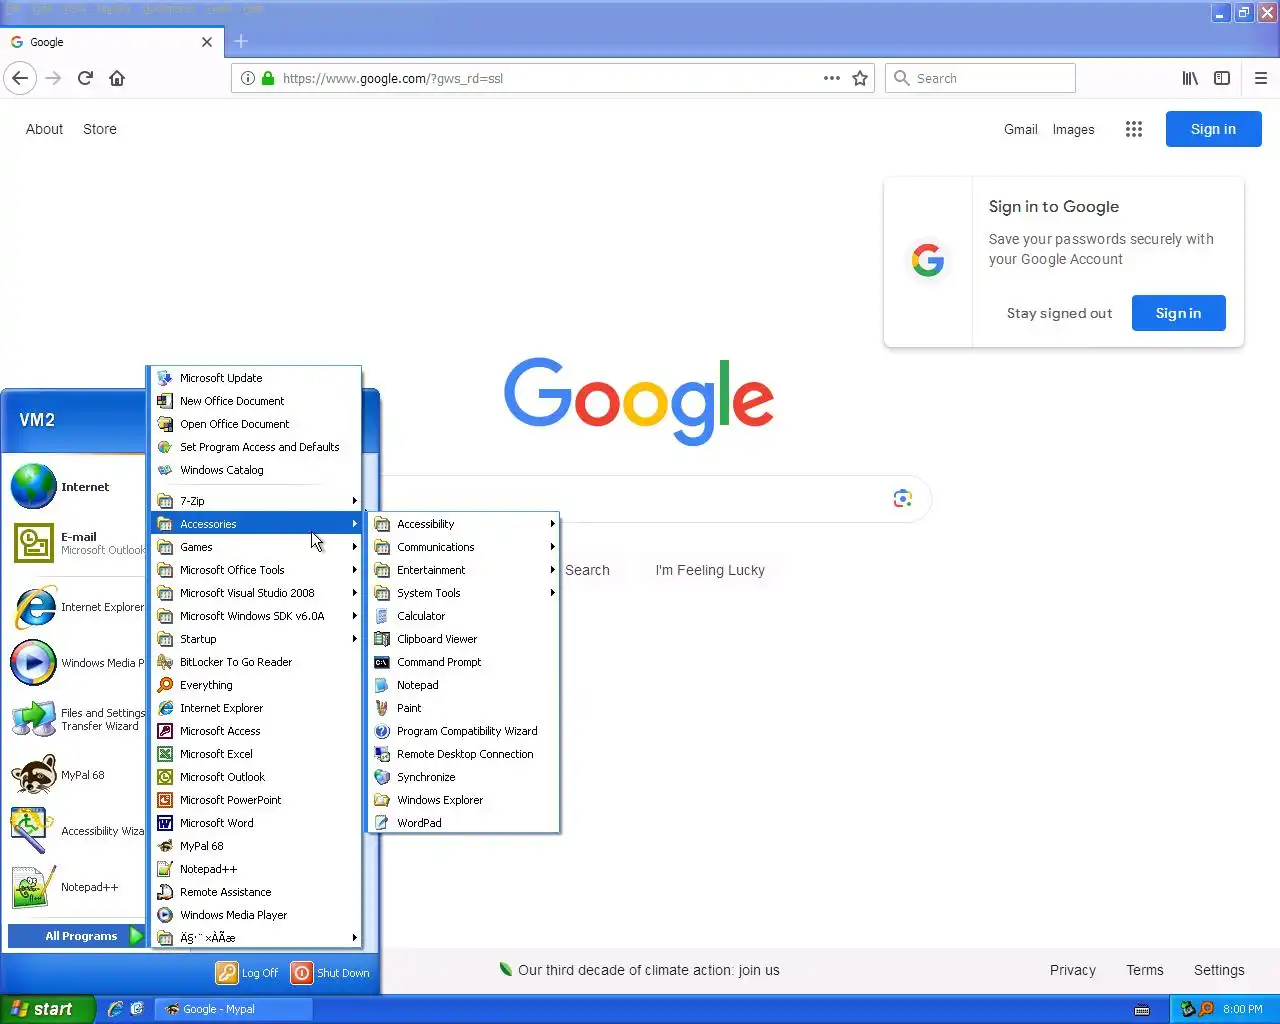Expand Microsoft Visual Studio 2008 folder

[256, 593]
